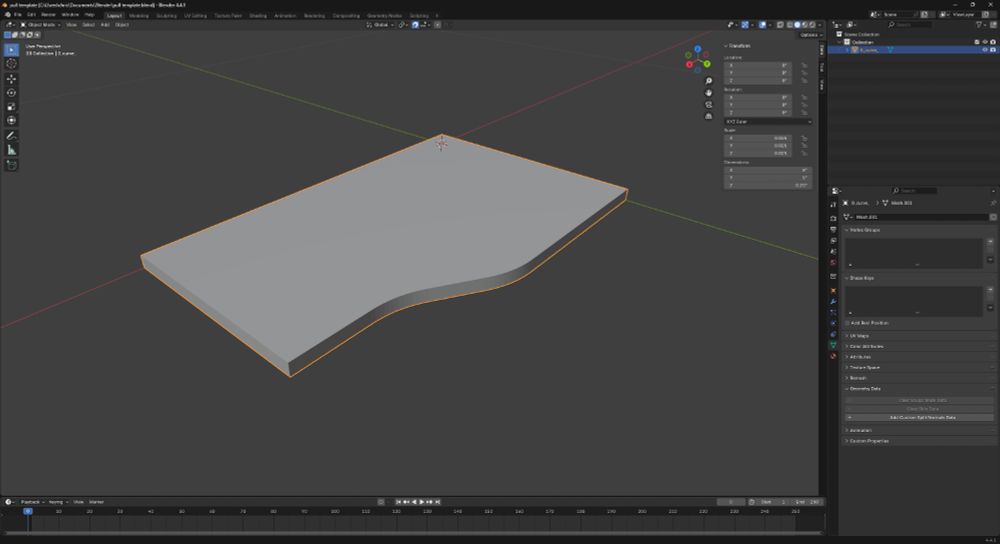This screenshot has width=1000, height=544.
Task: Open the Scene properties tab icon
Action: (833, 251)
